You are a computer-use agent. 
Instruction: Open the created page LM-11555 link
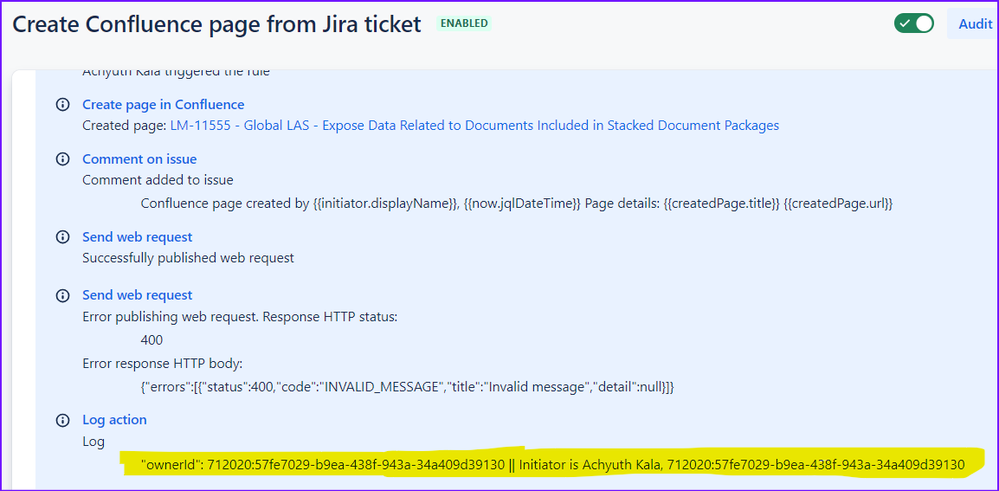click(x=475, y=125)
